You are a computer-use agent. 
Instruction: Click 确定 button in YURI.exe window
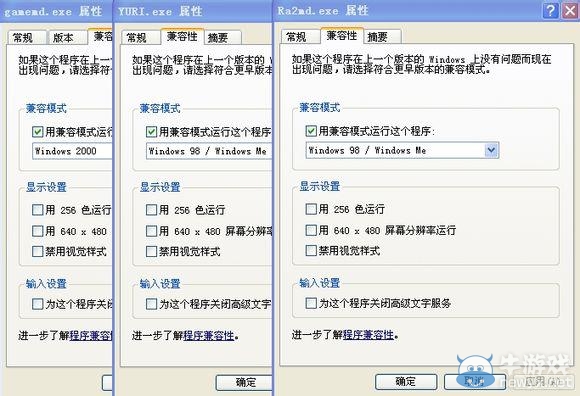tap(245, 382)
